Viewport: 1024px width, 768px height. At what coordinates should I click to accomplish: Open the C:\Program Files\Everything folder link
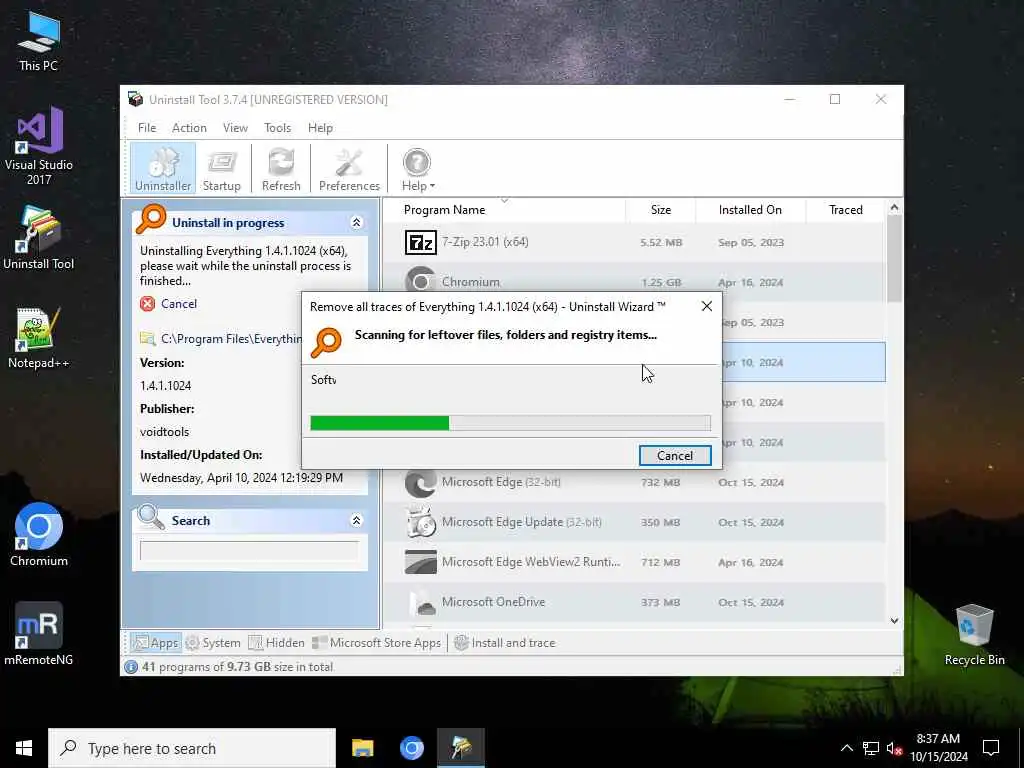[x=231, y=339]
